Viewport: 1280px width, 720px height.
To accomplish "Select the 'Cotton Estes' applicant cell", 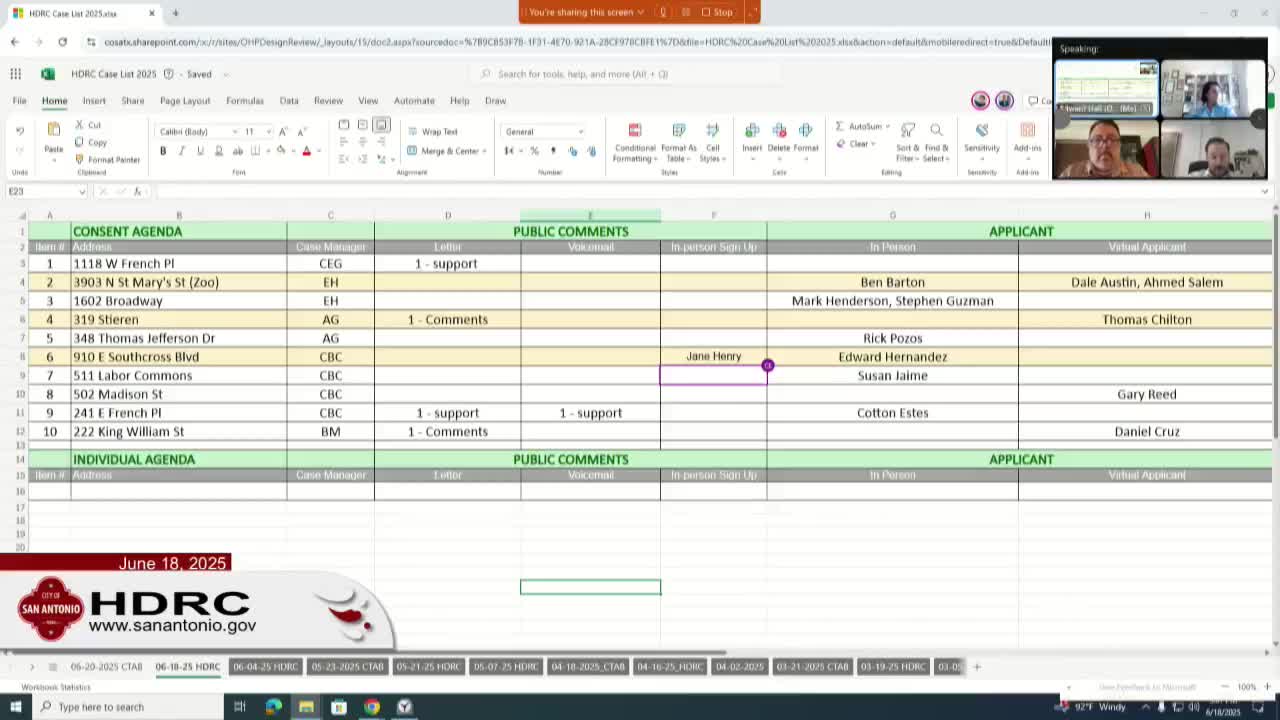I will (x=892, y=413).
